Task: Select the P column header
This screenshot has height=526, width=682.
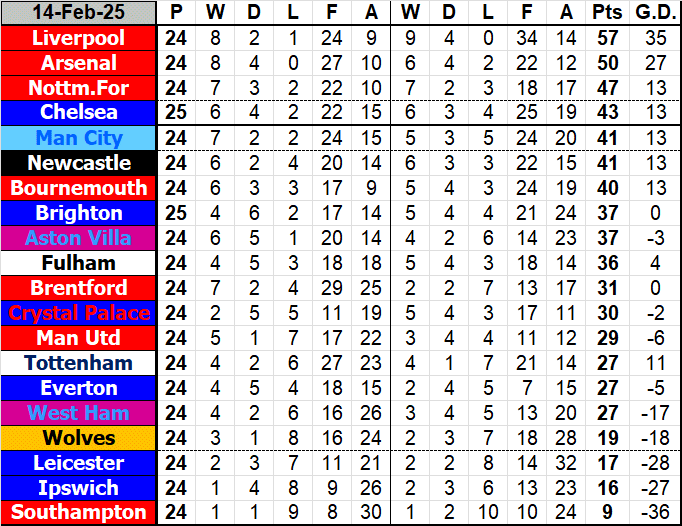Action: (x=177, y=13)
